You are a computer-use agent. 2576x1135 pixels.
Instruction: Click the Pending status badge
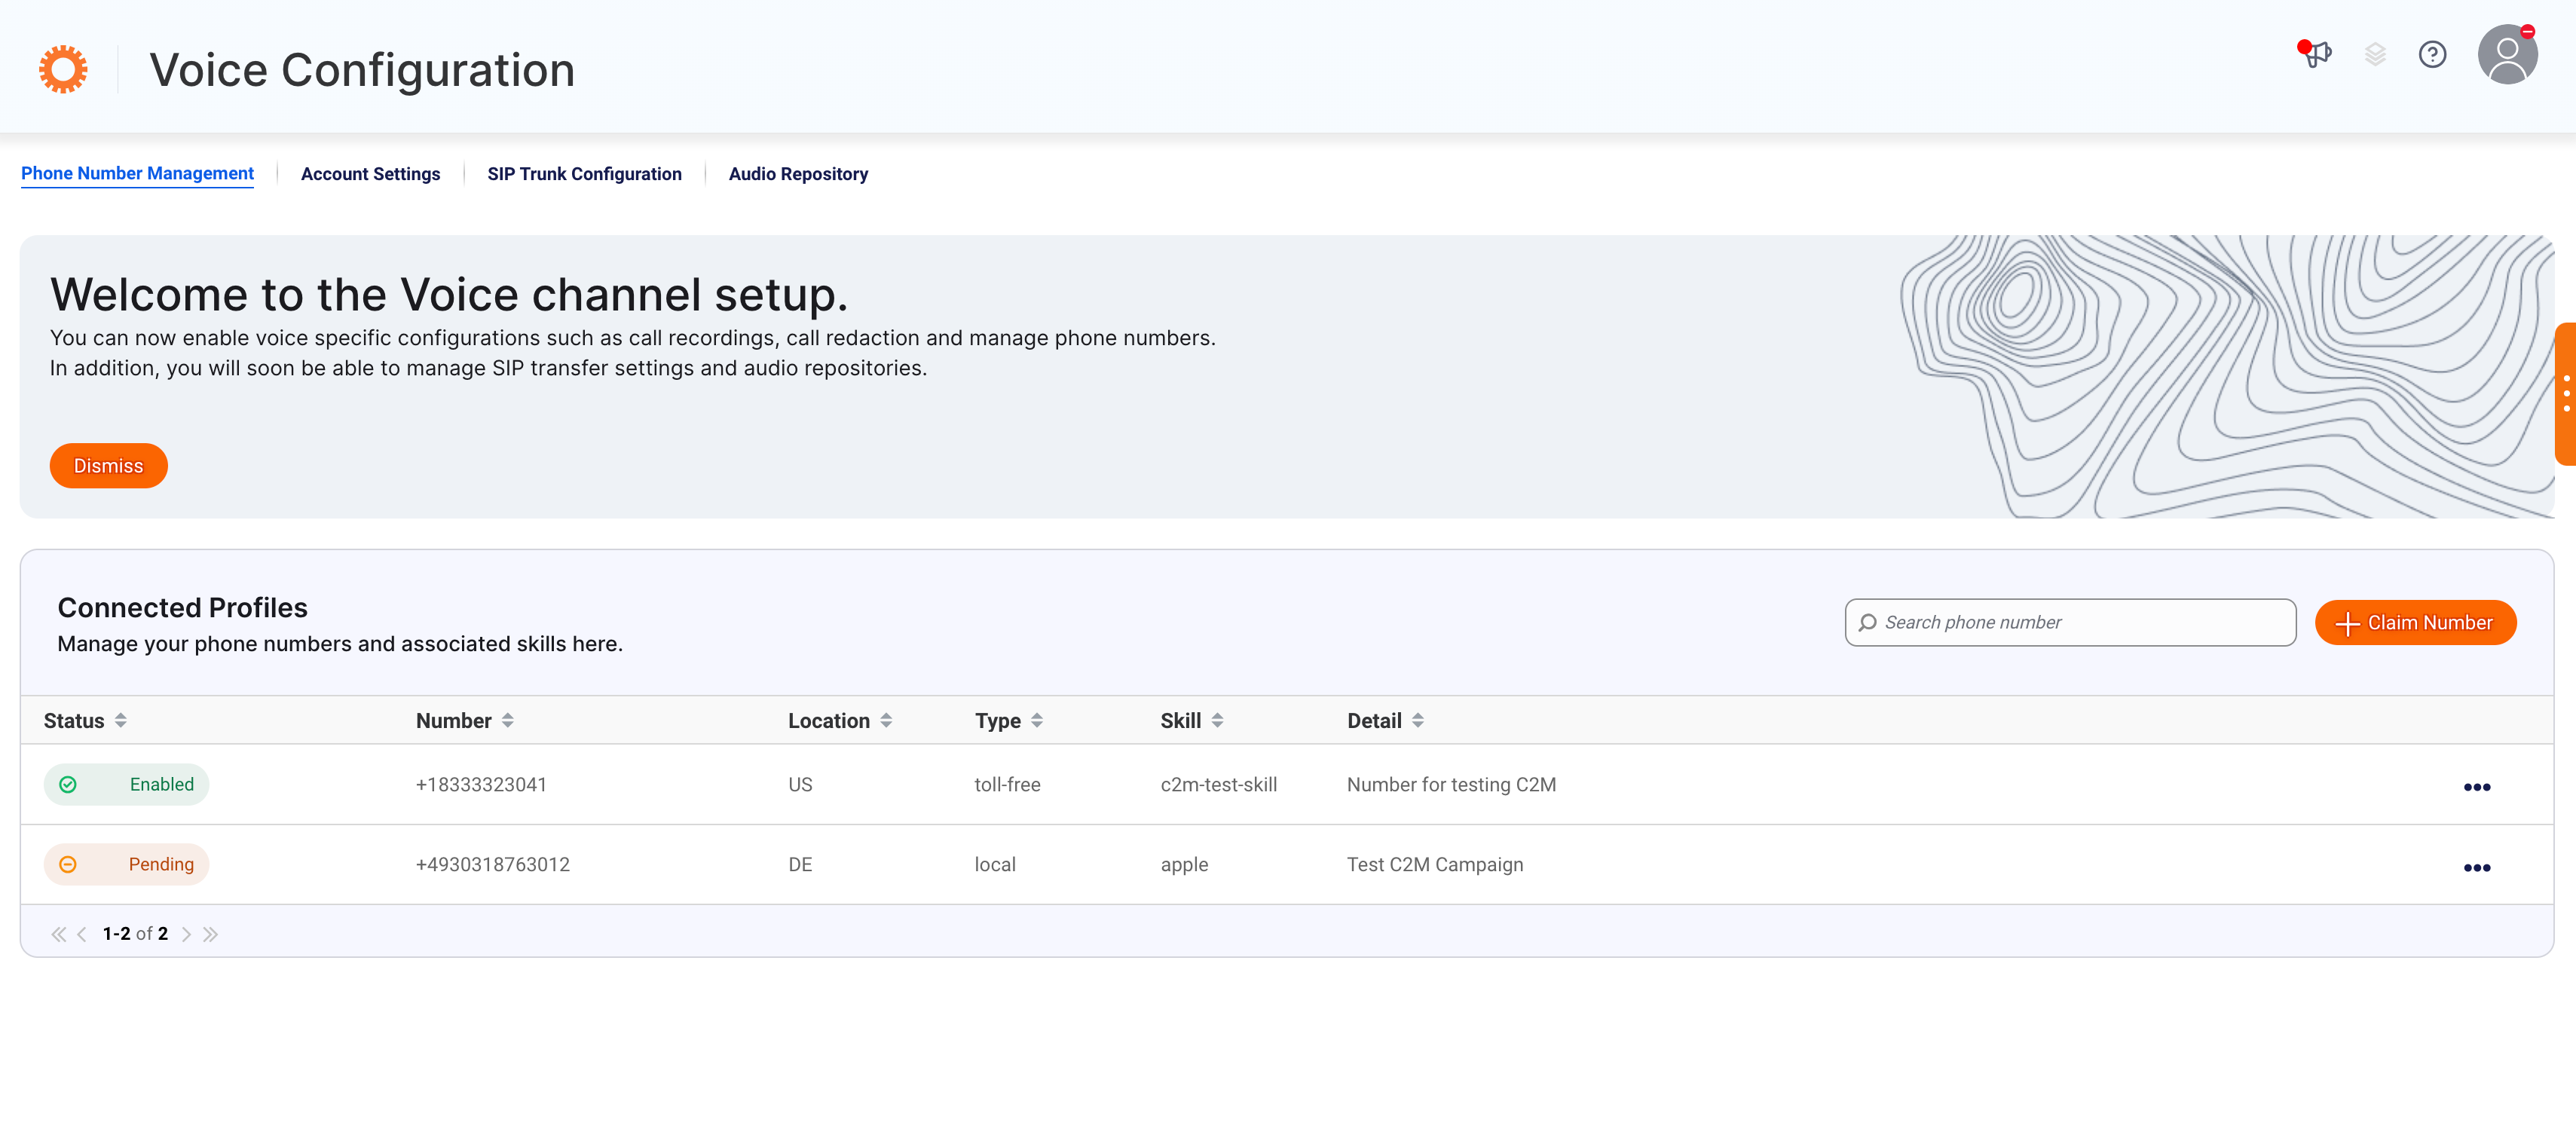[126, 865]
